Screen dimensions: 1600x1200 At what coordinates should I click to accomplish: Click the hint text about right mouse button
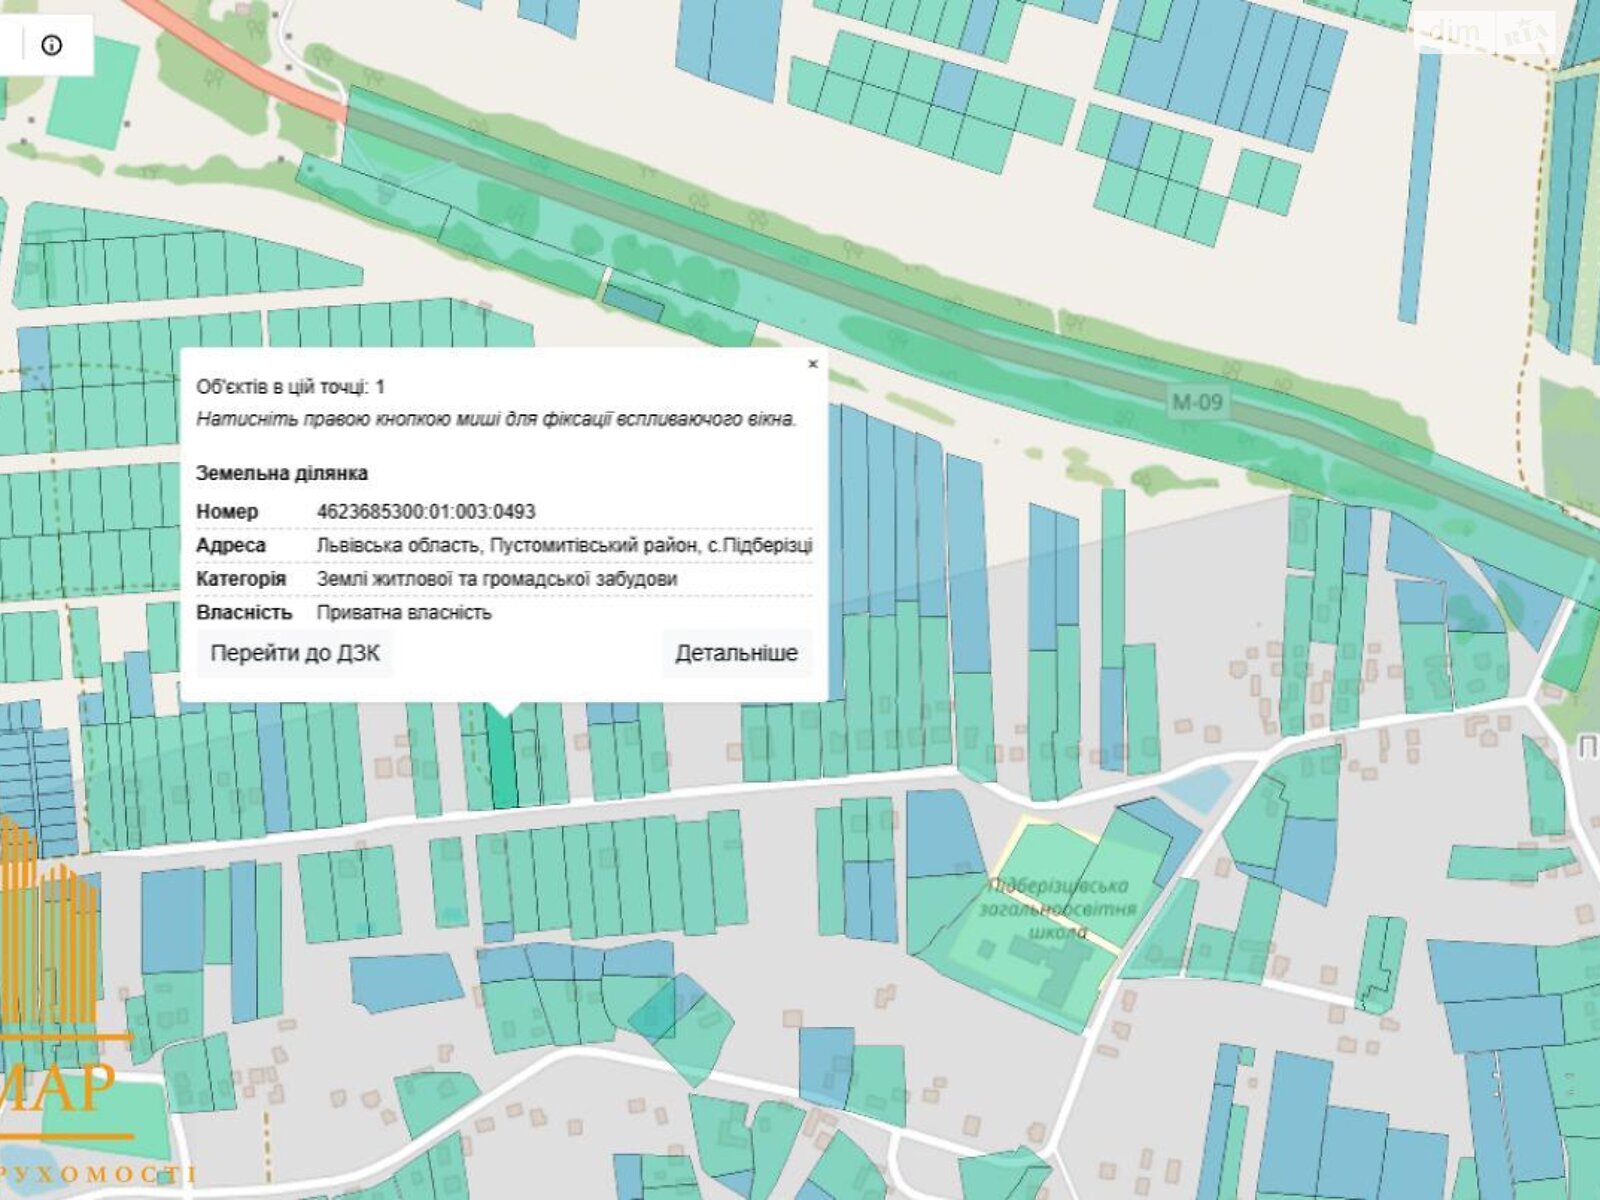tap(496, 419)
